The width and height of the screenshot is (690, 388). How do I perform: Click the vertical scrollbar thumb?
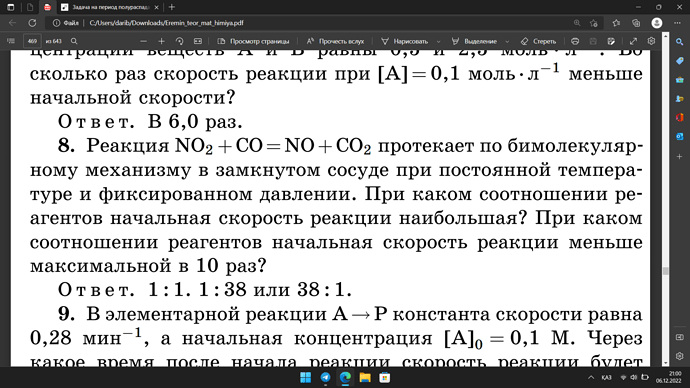(x=665, y=271)
